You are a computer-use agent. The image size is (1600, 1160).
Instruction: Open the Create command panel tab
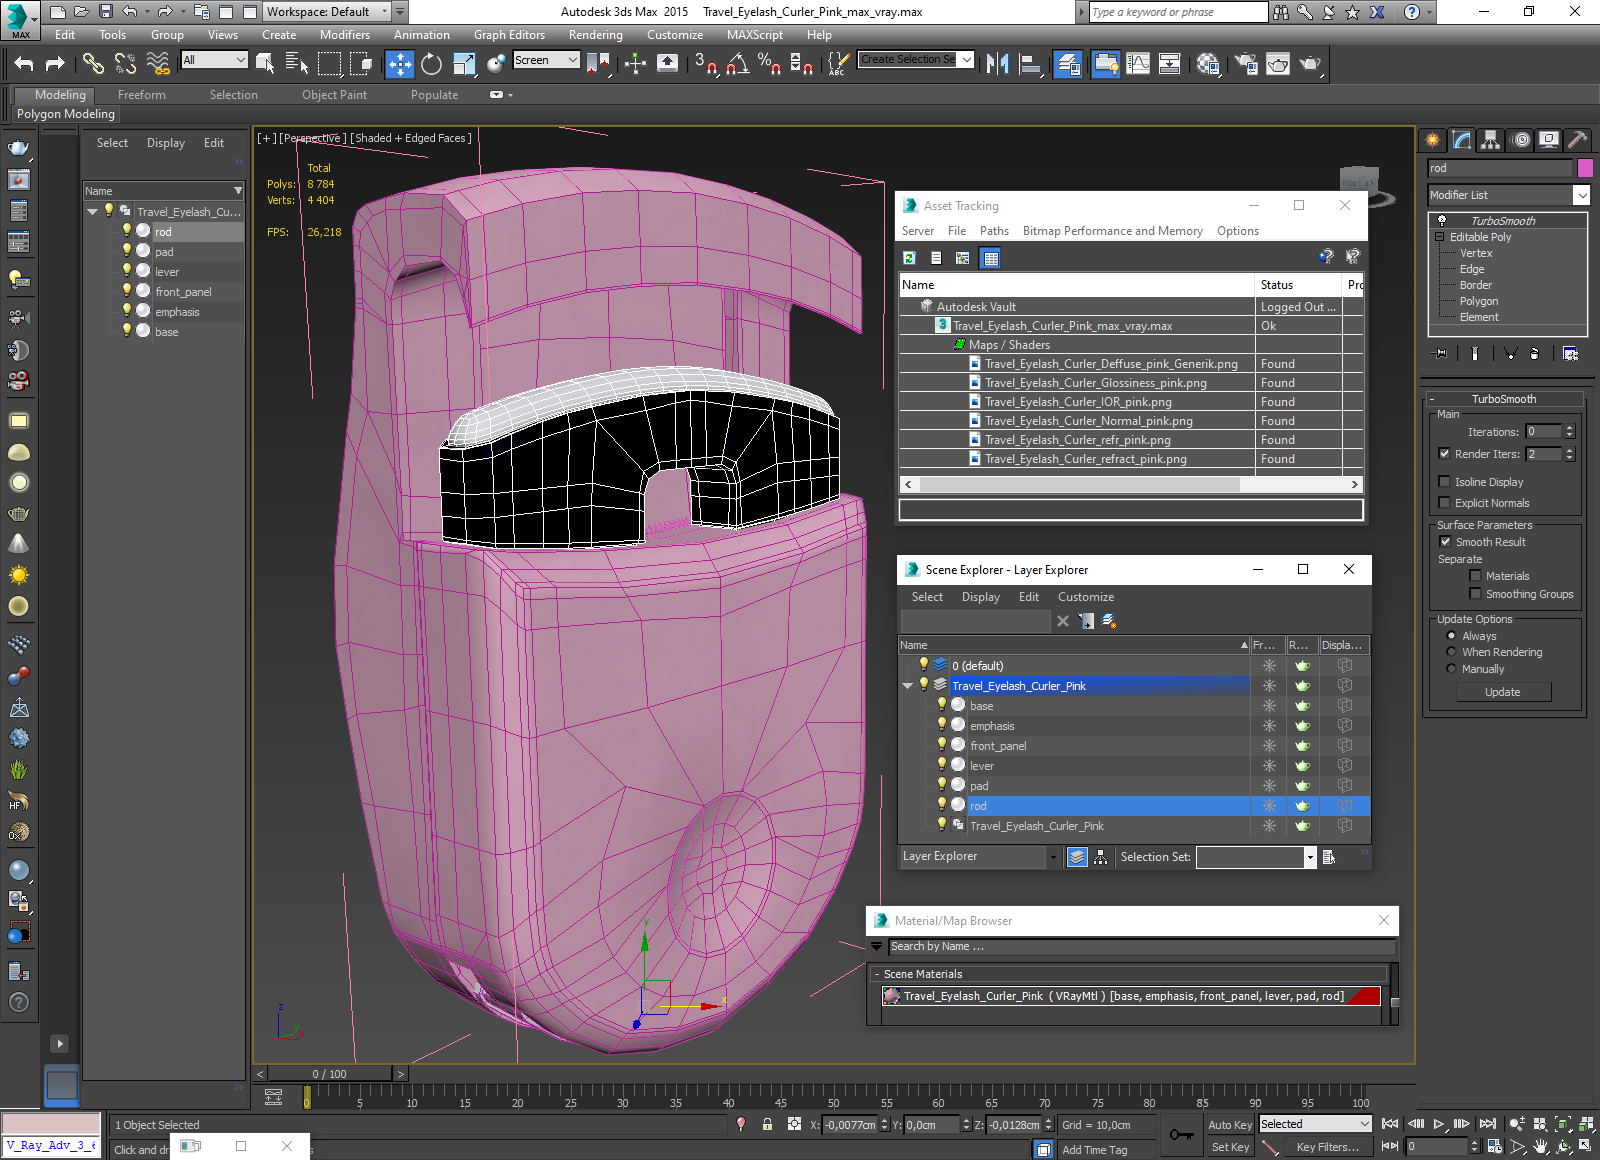tap(1433, 140)
